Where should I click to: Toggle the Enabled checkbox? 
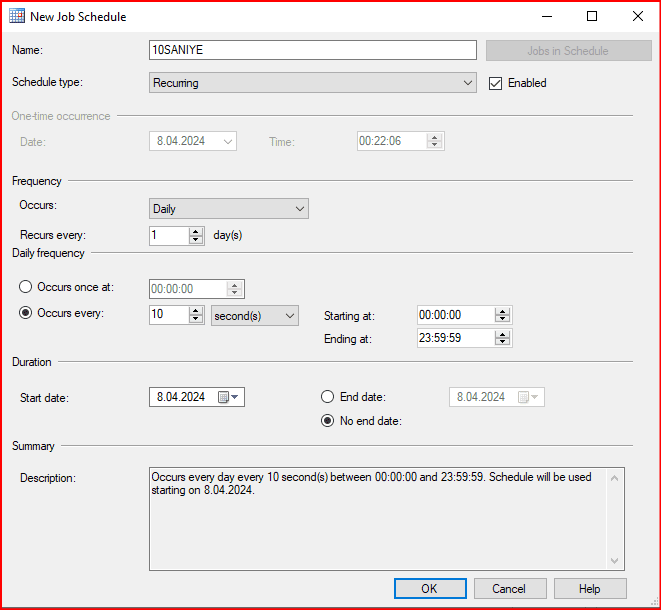click(x=495, y=83)
